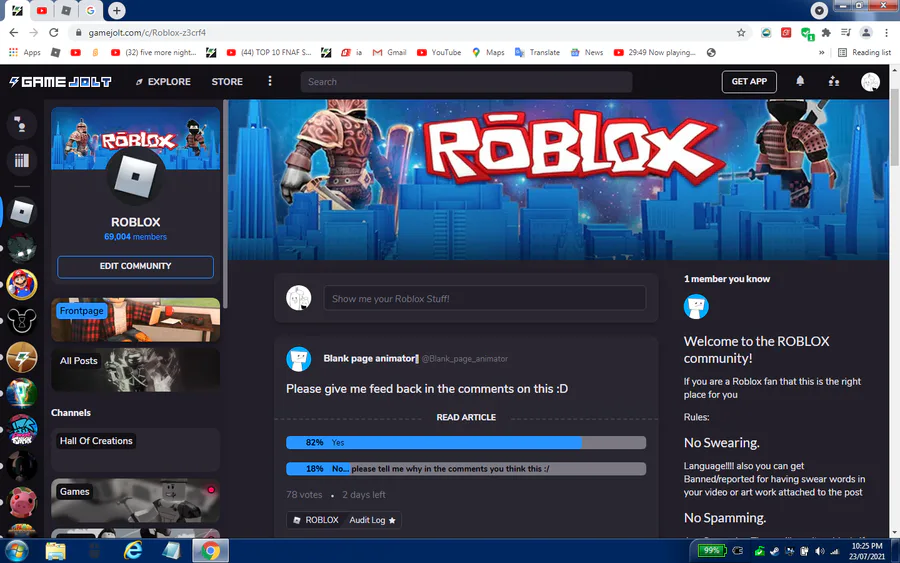Open the READ ARTICLE link
This screenshot has height=563, width=900.
[465, 417]
